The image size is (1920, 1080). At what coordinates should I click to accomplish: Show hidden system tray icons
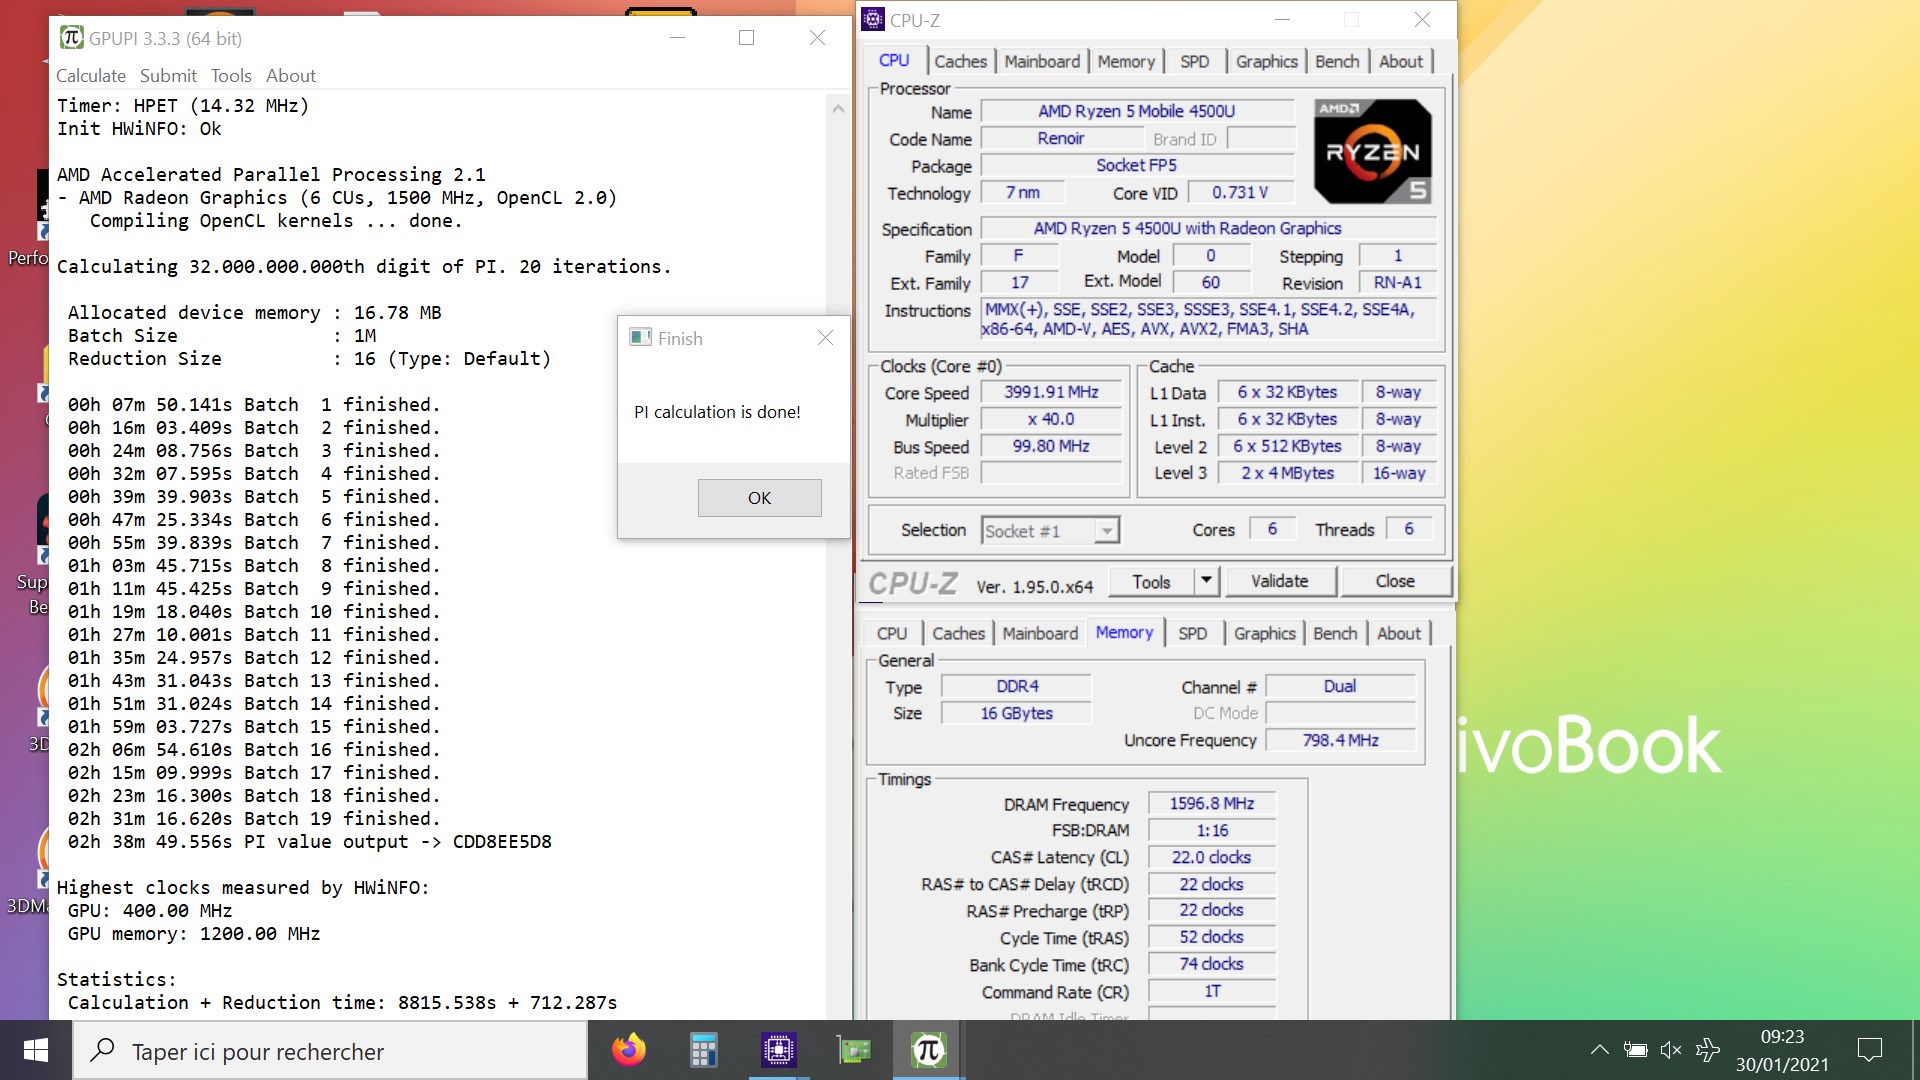coord(1599,1050)
